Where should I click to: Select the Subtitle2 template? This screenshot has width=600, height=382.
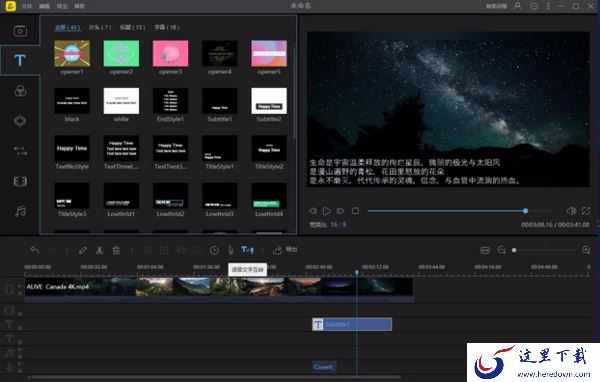click(x=269, y=101)
